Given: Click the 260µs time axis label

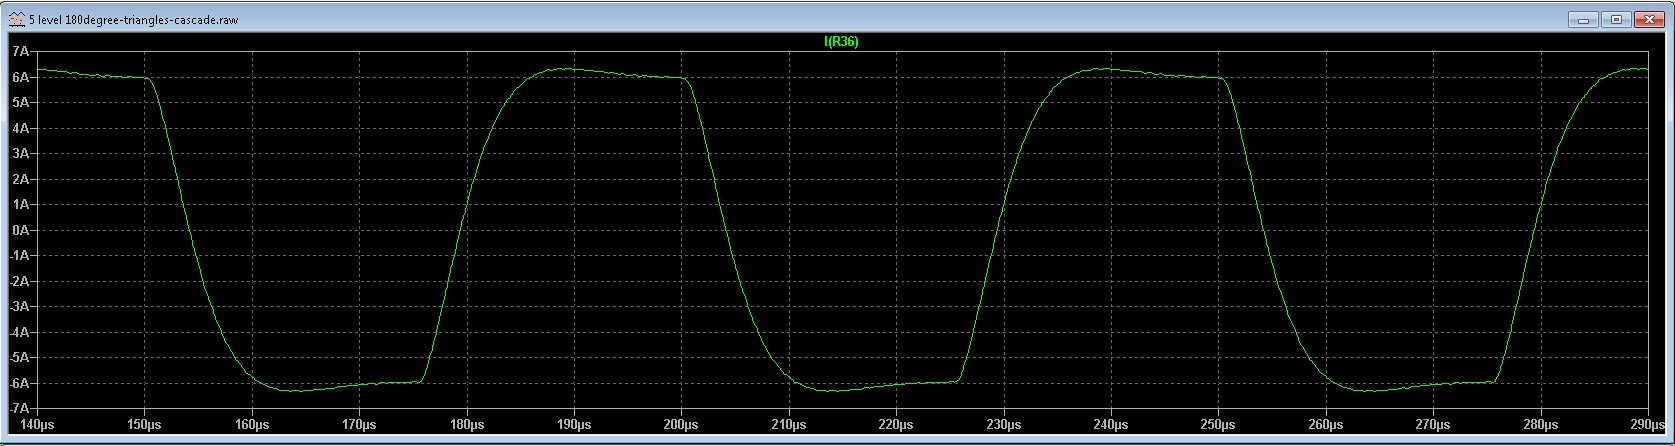Looking at the screenshot, I should pyautogui.click(x=1326, y=425).
